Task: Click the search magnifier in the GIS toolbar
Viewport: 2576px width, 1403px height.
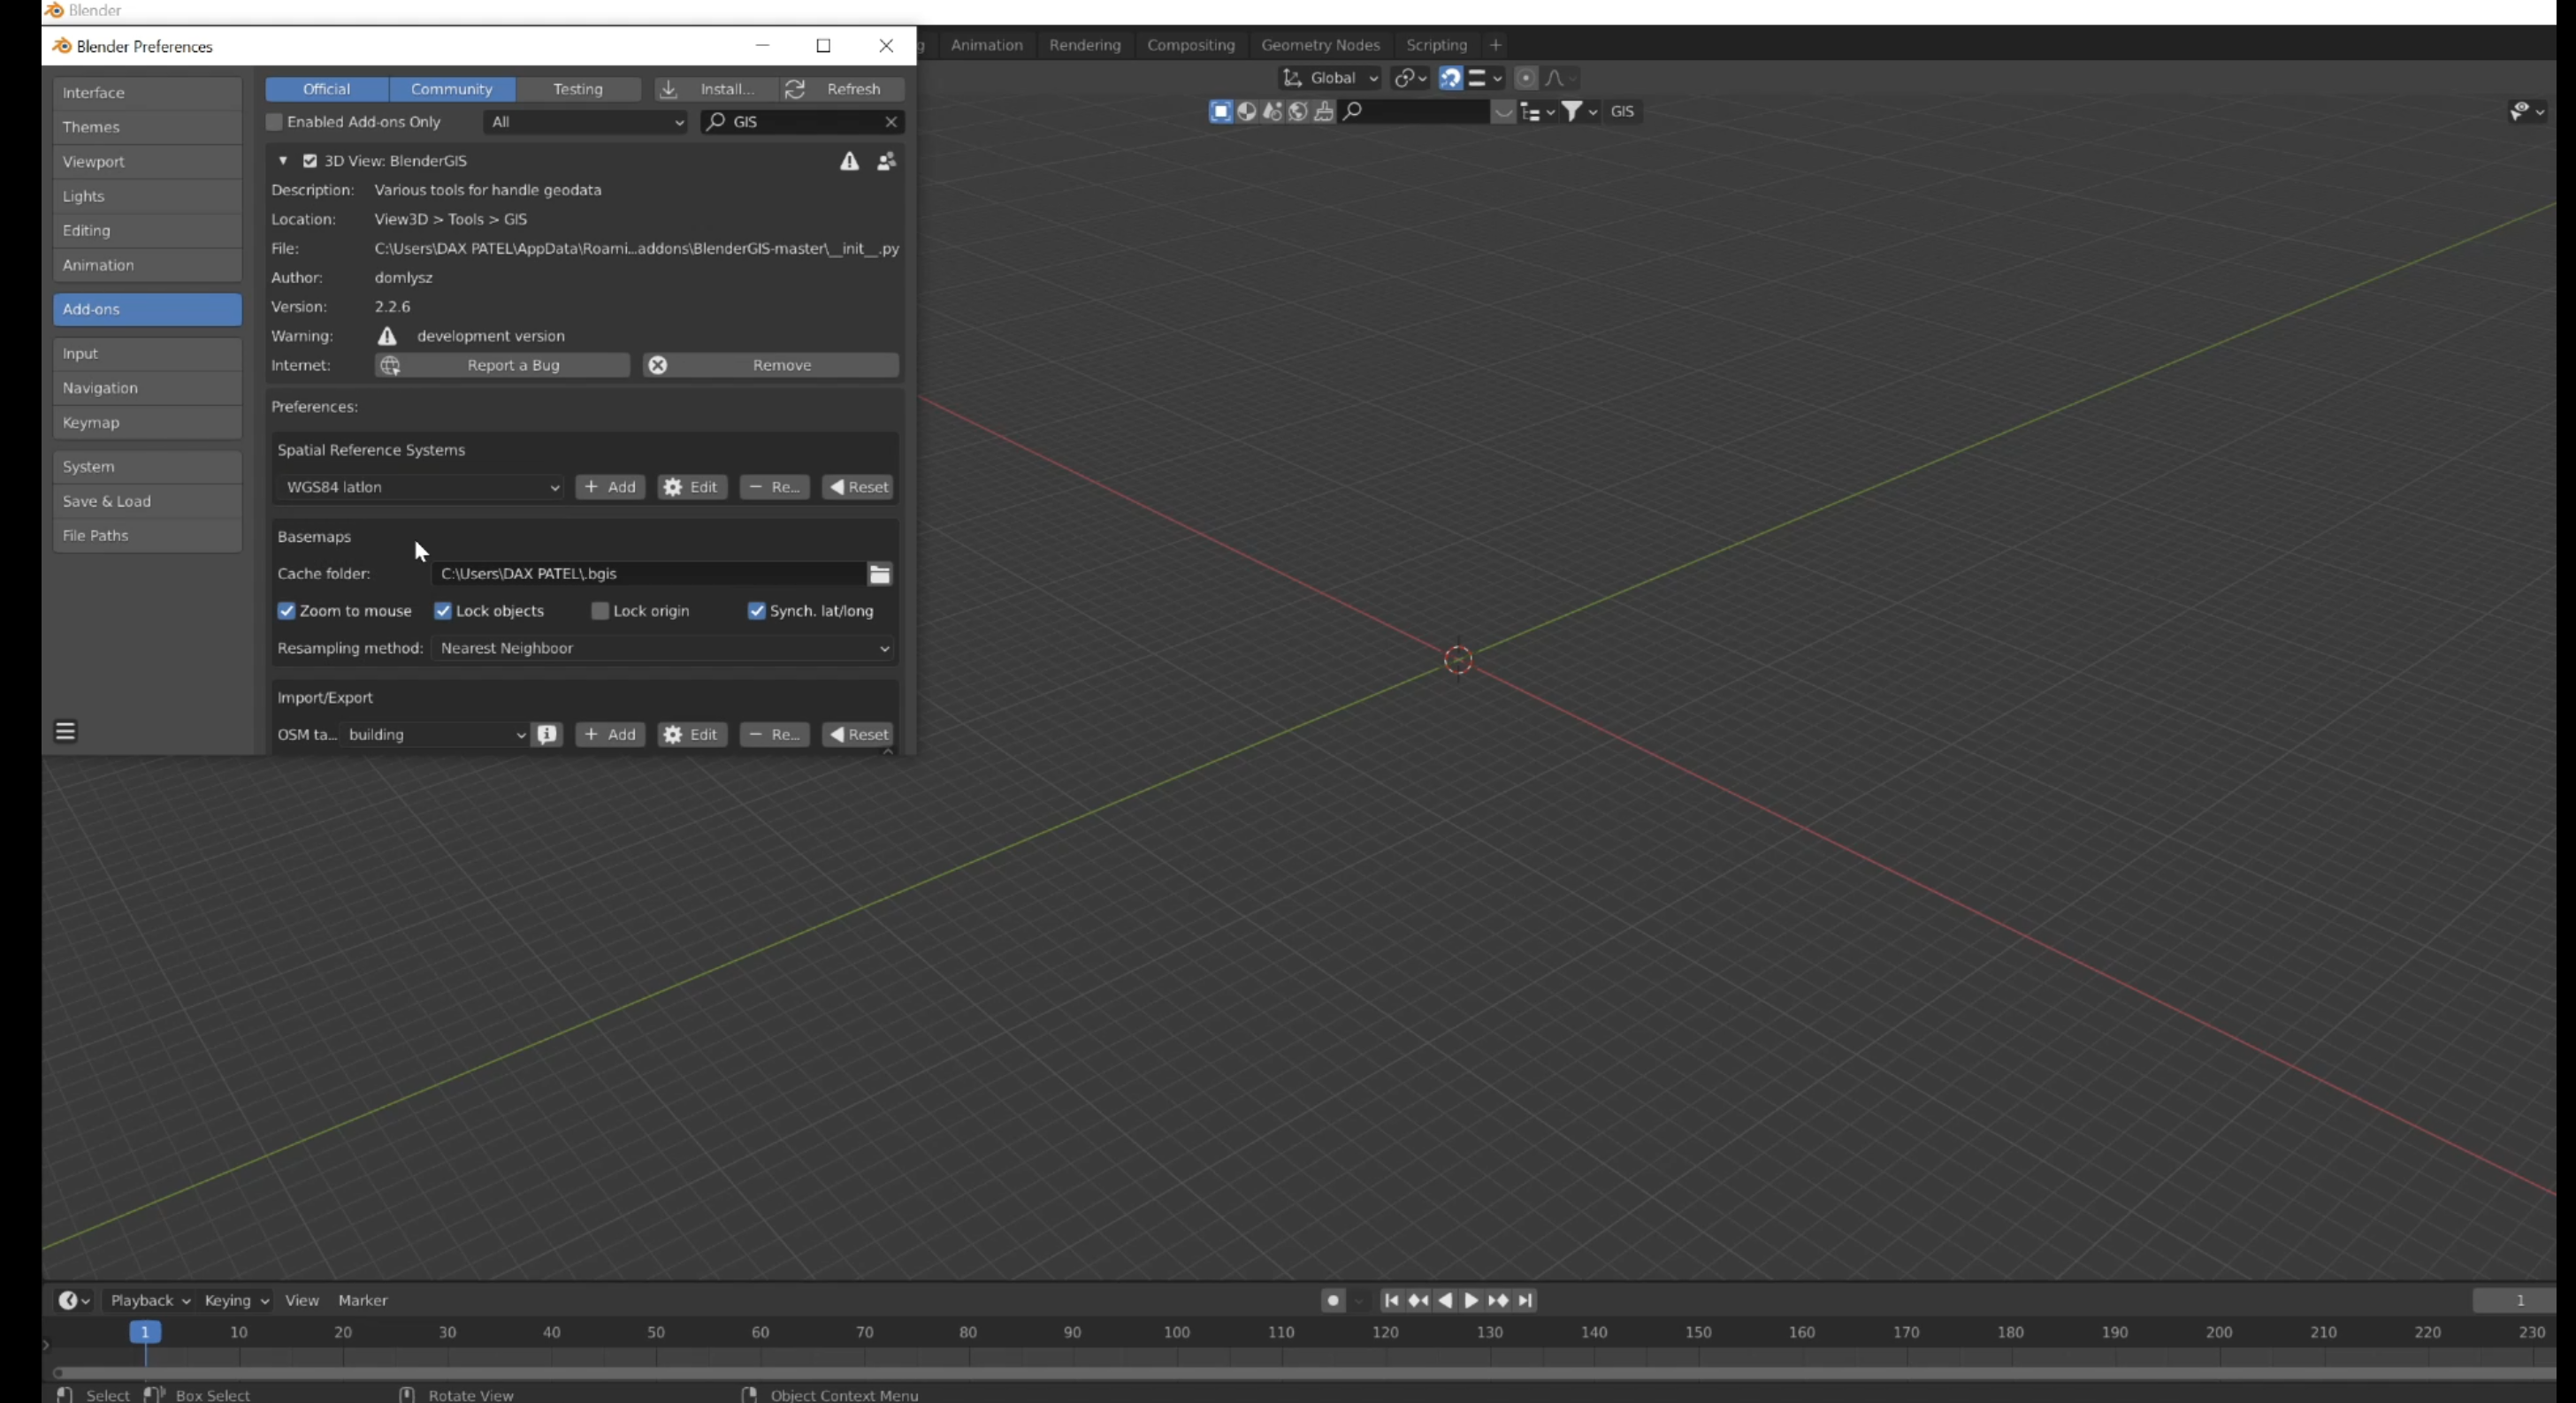Action: (x=1353, y=111)
